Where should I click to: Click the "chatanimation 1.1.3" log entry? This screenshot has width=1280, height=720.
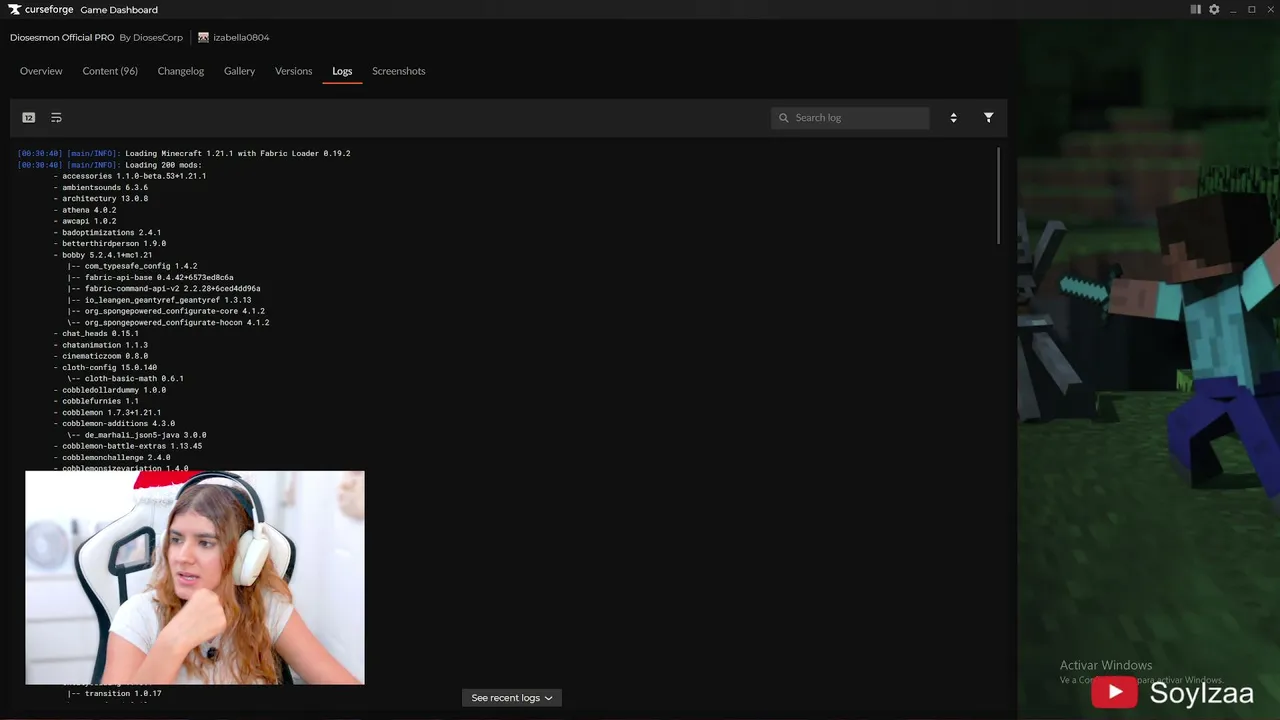coord(105,345)
